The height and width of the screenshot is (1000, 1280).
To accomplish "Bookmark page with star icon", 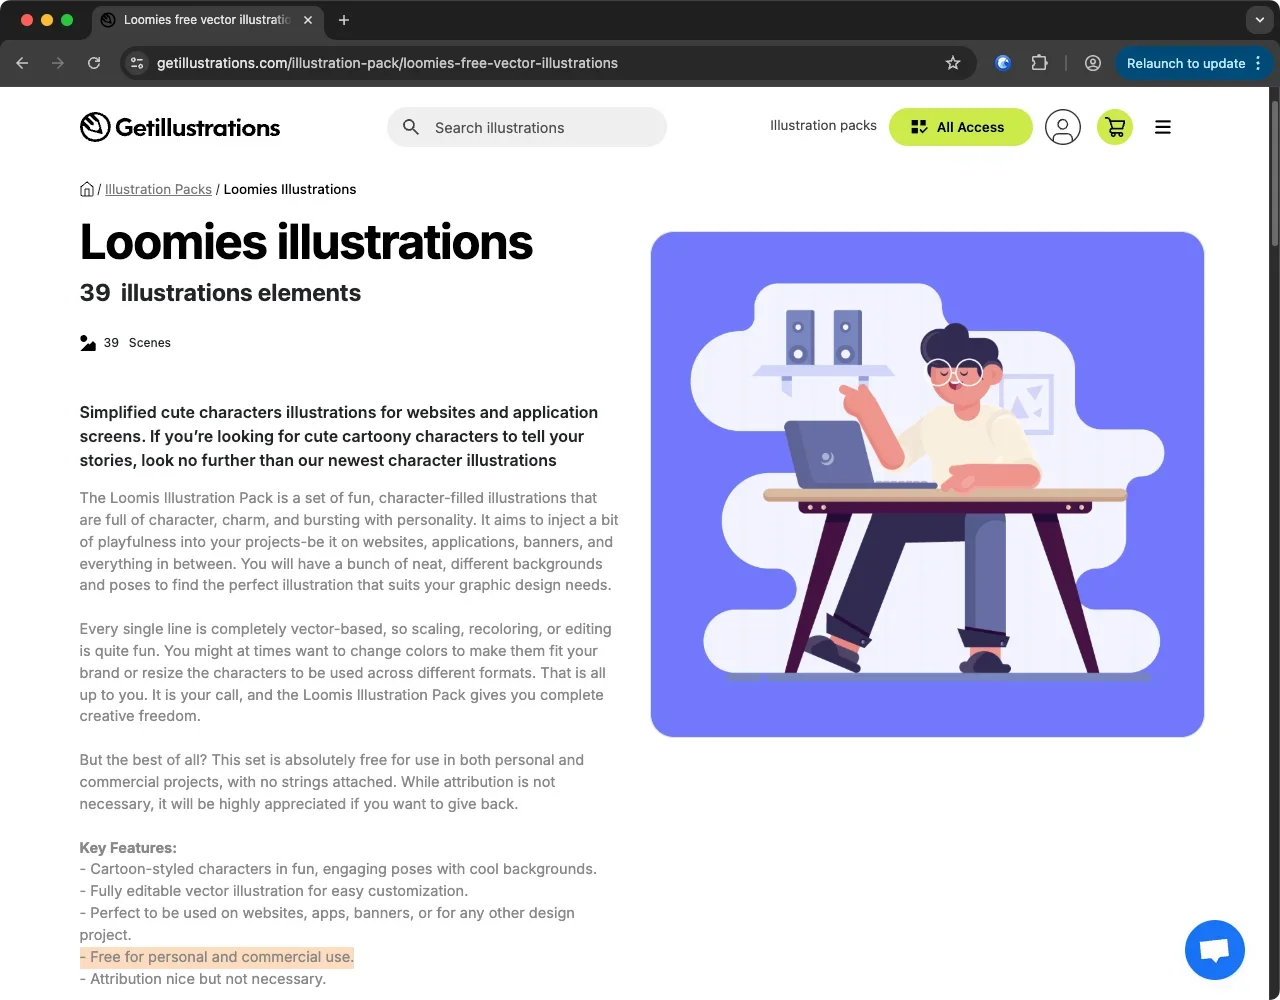I will (953, 63).
